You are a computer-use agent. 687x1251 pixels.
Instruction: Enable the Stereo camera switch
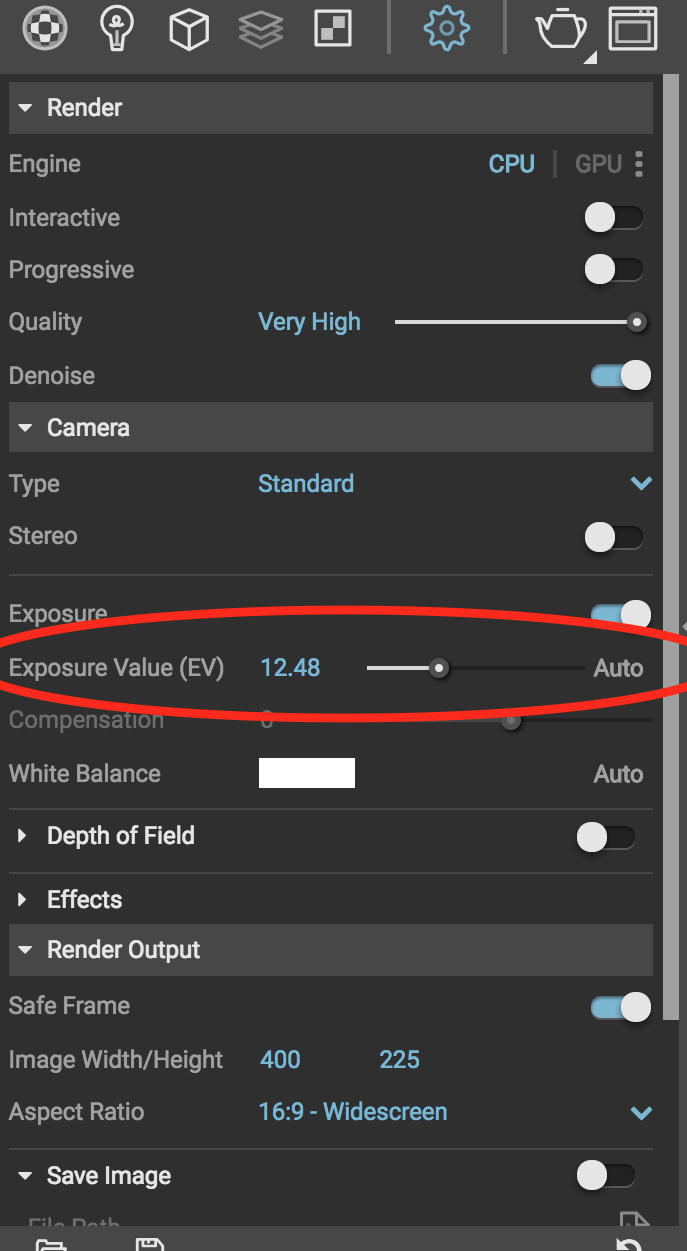pyautogui.click(x=614, y=537)
